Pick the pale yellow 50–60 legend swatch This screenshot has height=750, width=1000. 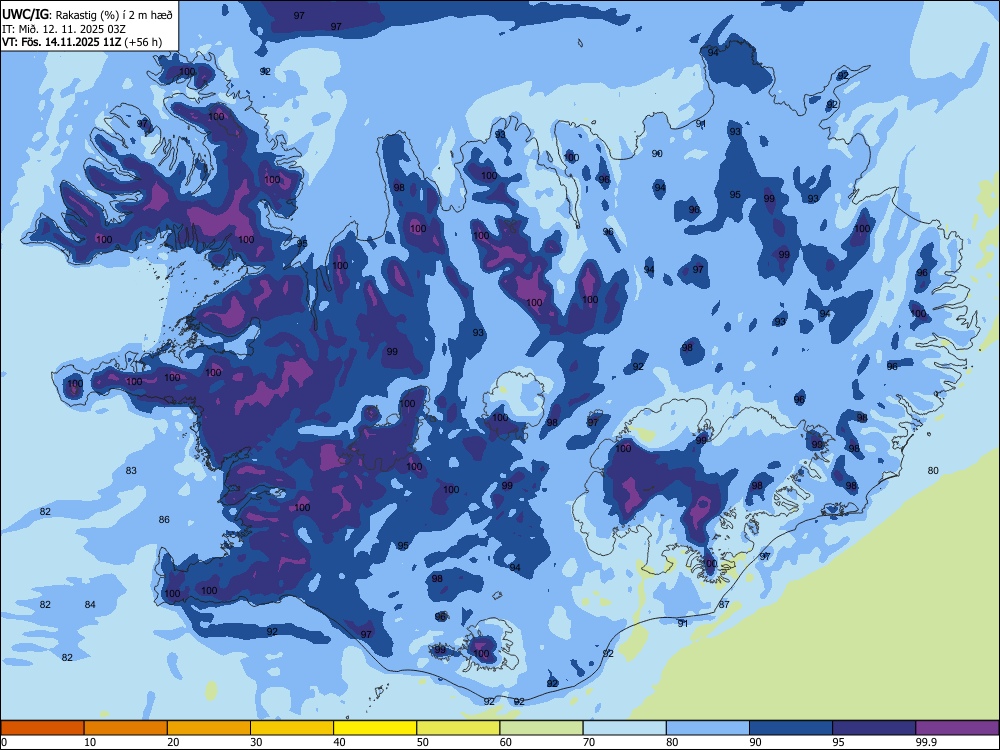pyautogui.click(x=459, y=728)
